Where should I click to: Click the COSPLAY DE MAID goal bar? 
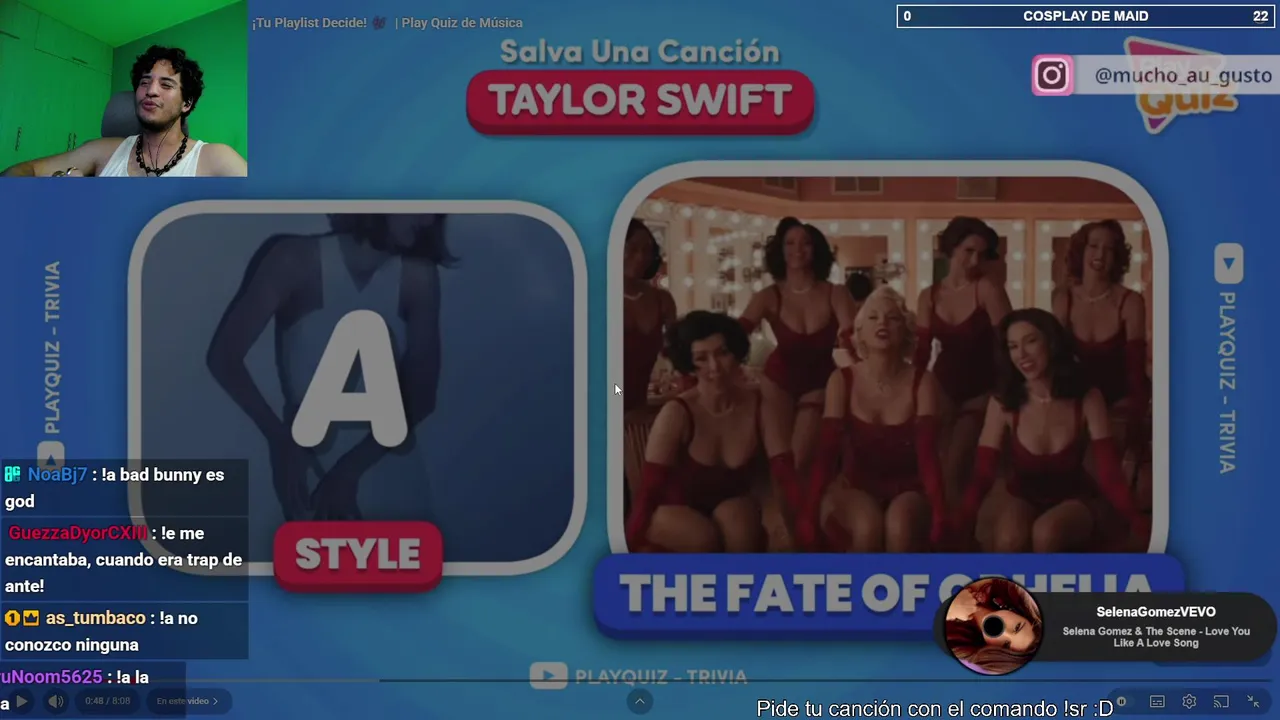[x=1085, y=16]
